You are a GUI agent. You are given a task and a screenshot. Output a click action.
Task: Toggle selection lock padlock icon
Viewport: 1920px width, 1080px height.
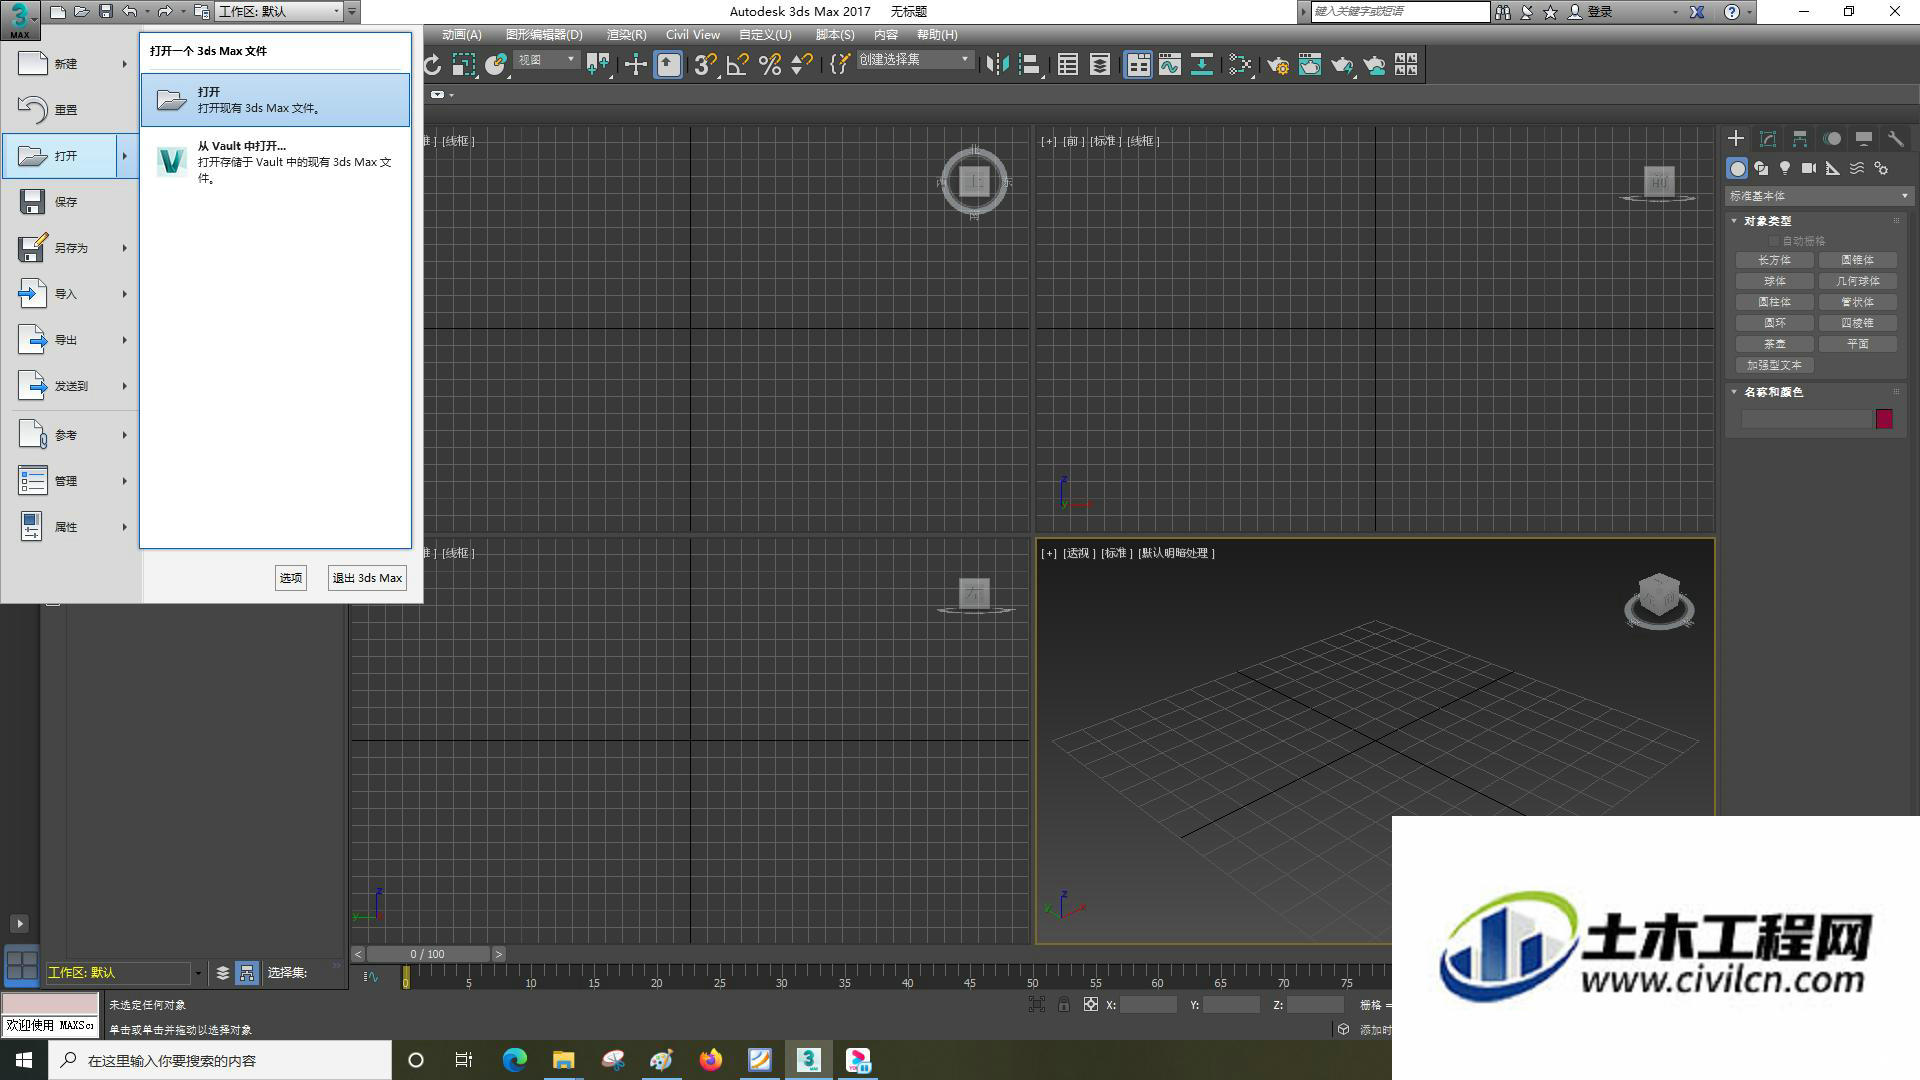click(x=1064, y=1004)
